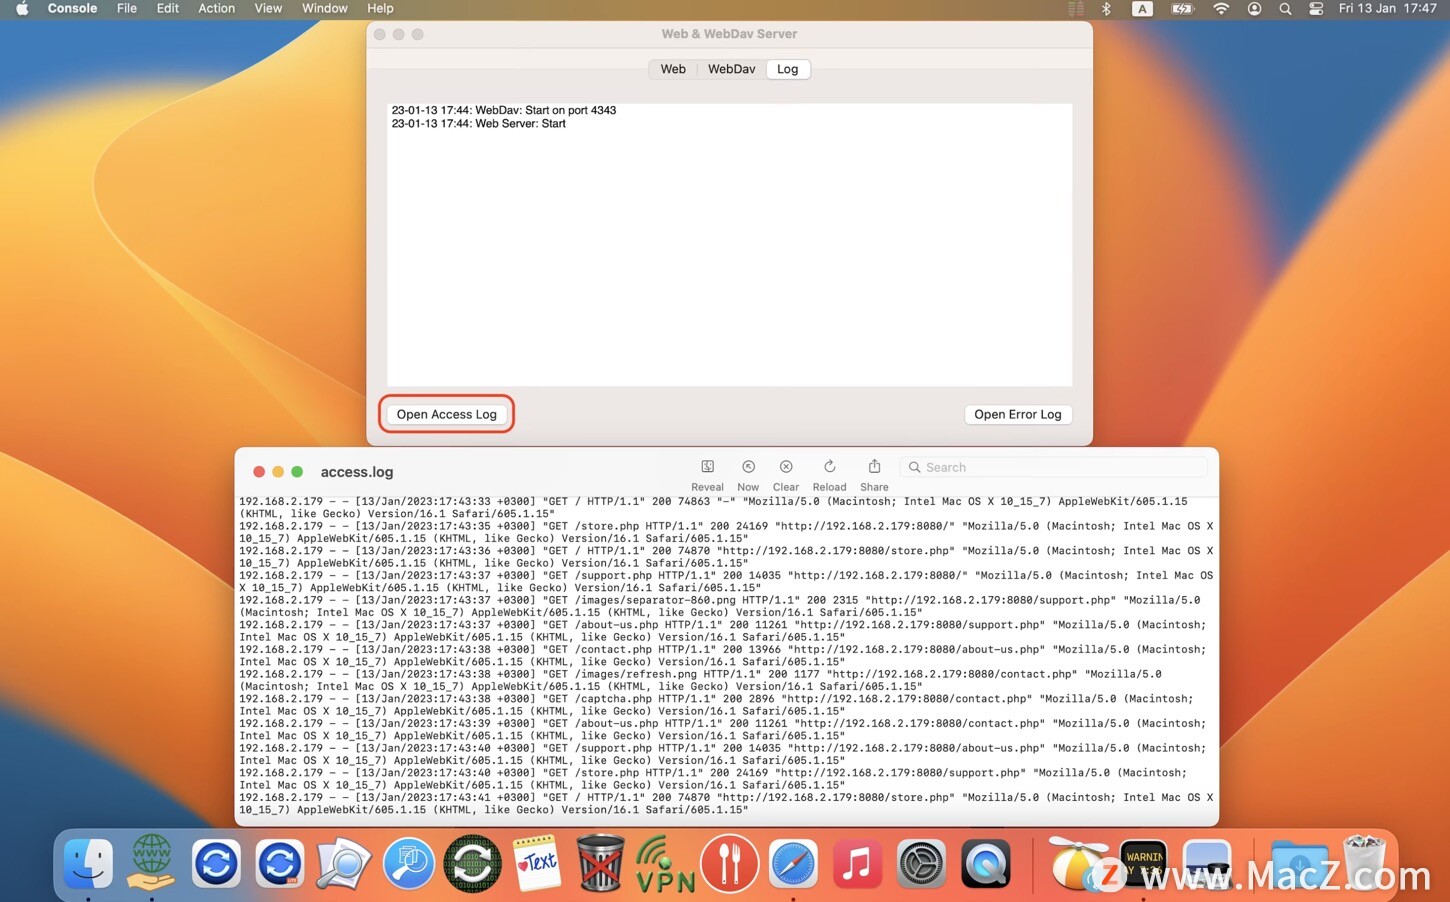Click the Open Access Log button
The image size is (1450, 902).
446,414
